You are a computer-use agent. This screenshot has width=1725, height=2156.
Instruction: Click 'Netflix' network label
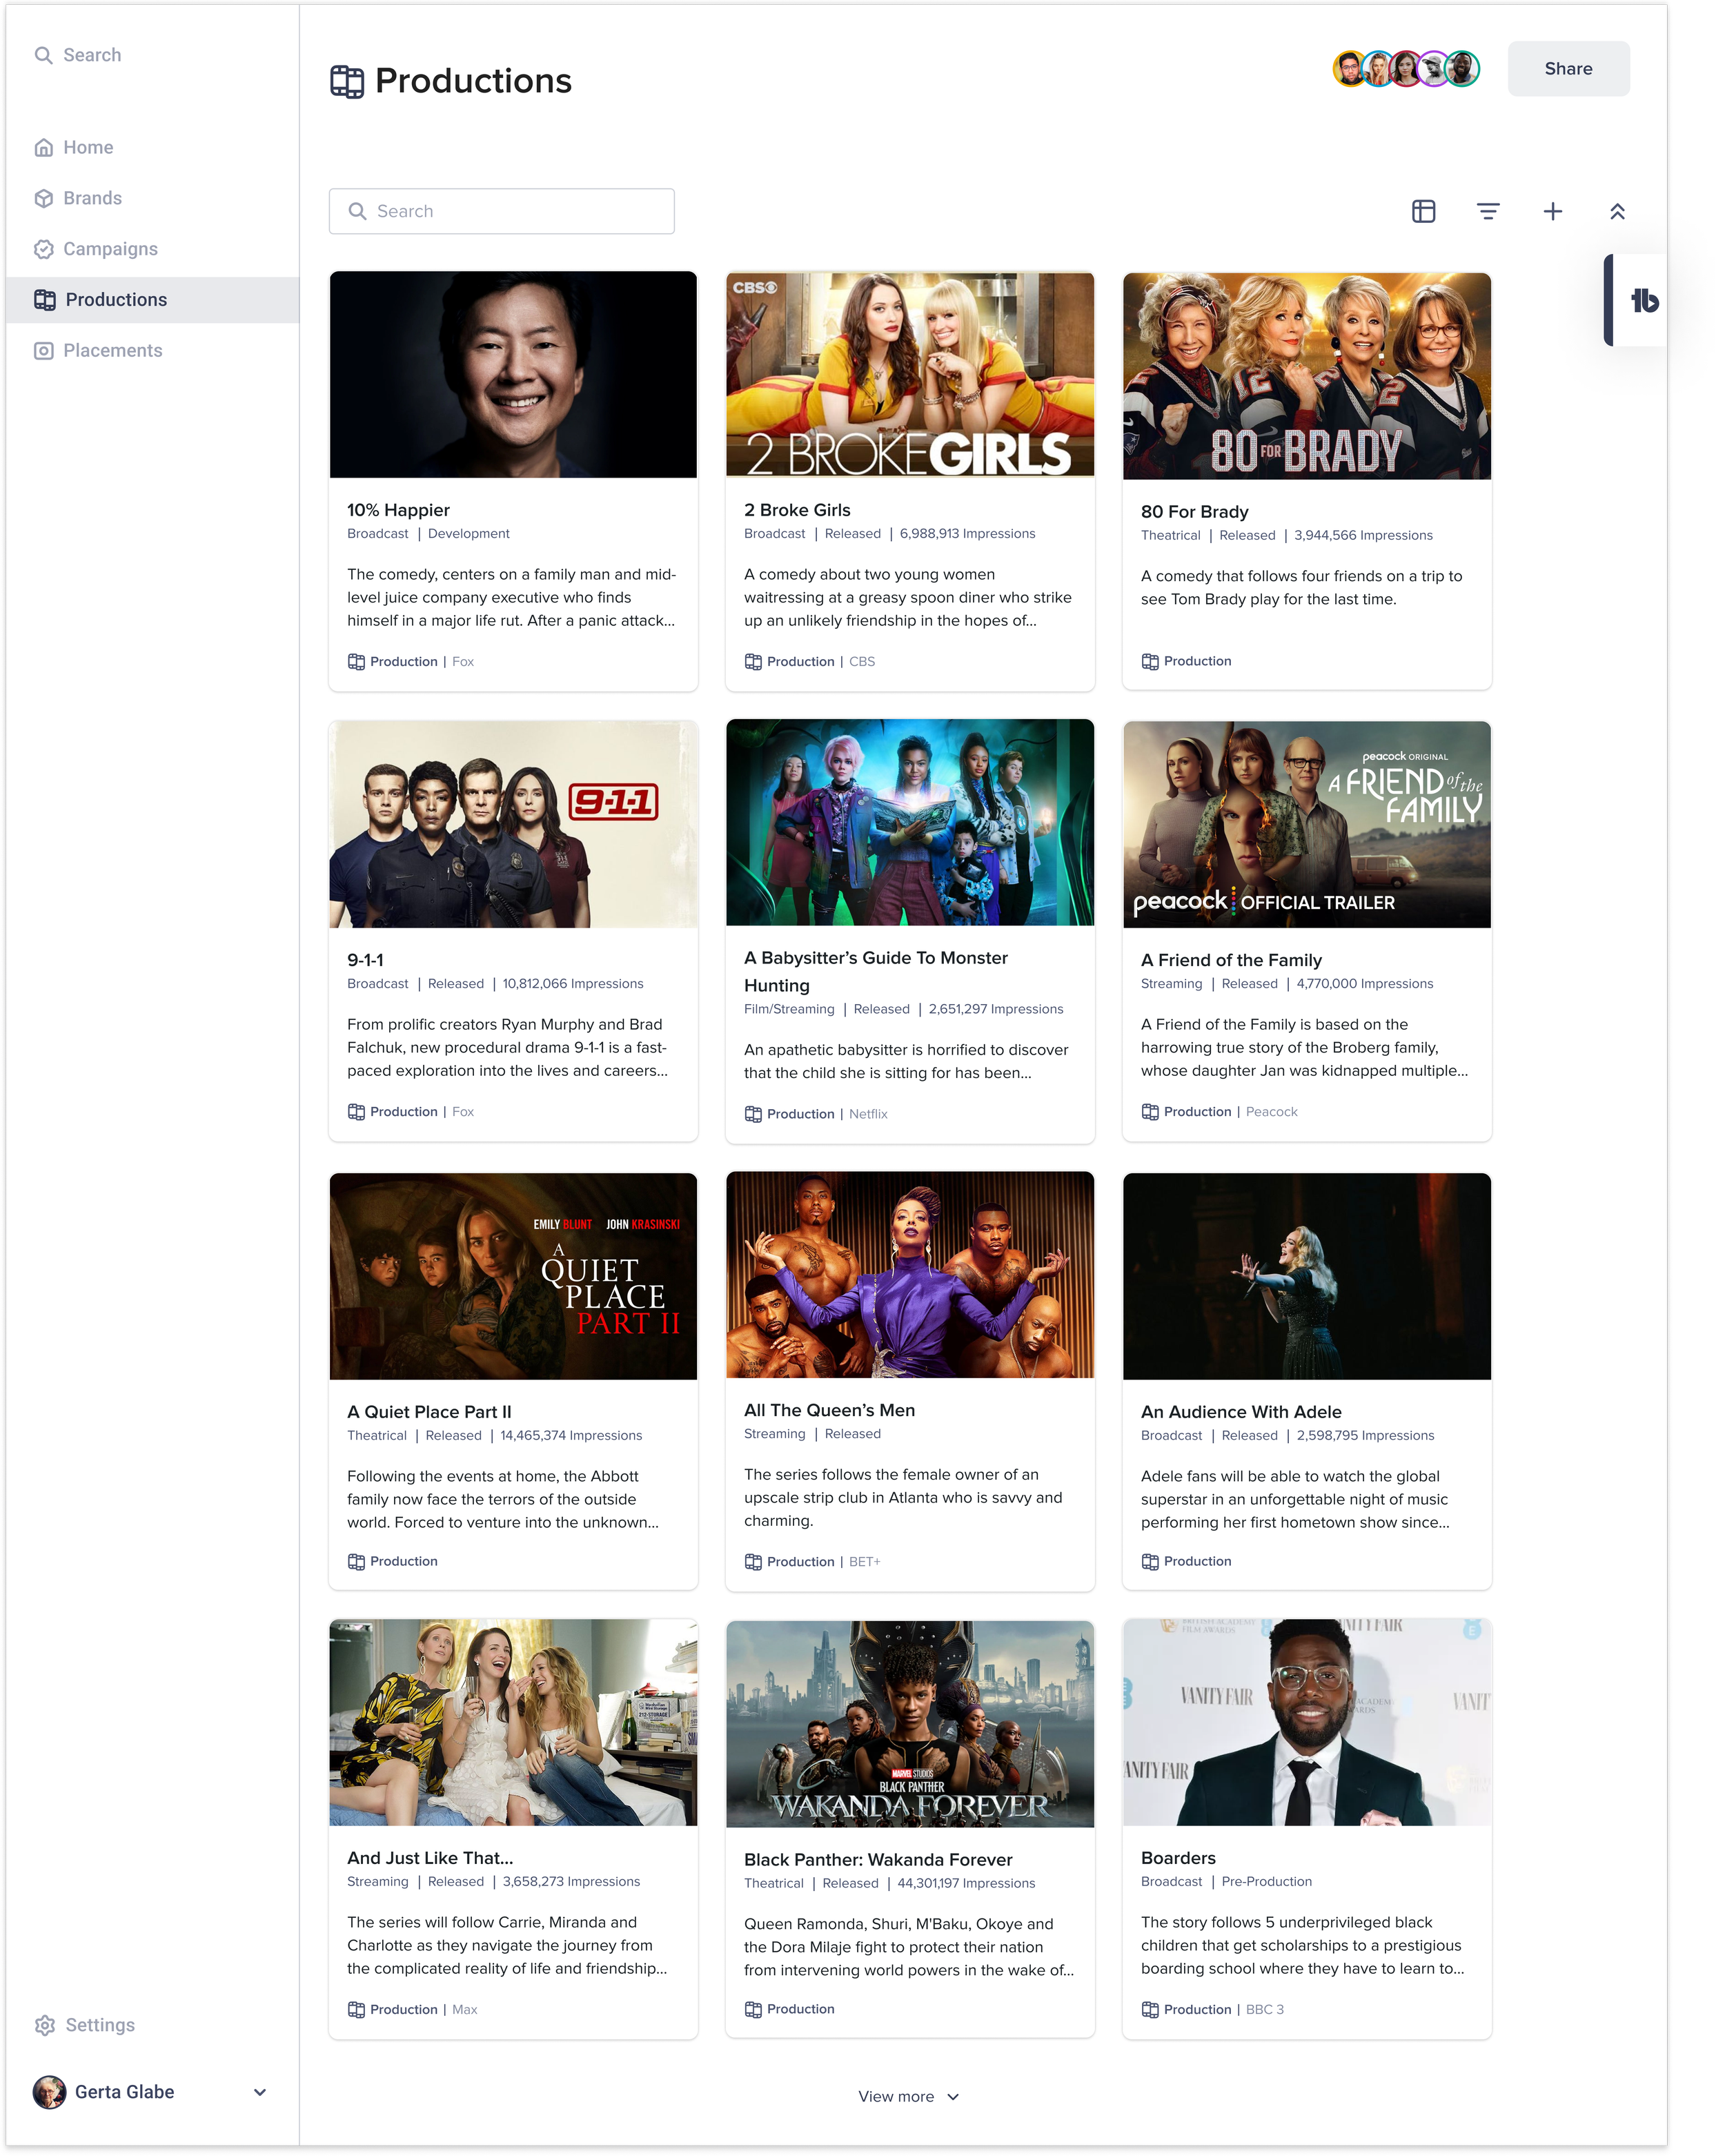(x=868, y=1114)
